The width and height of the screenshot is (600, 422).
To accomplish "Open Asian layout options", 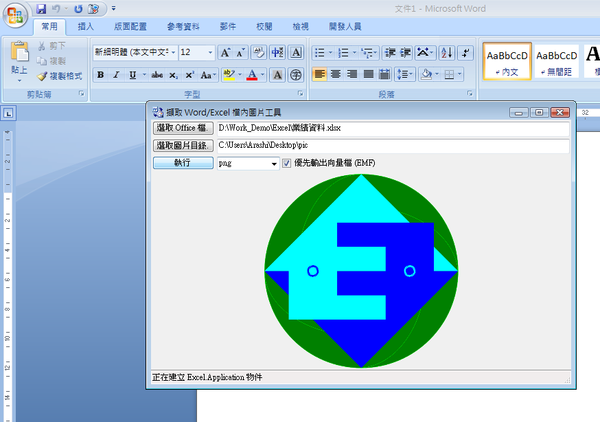I will (x=425, y=53).
